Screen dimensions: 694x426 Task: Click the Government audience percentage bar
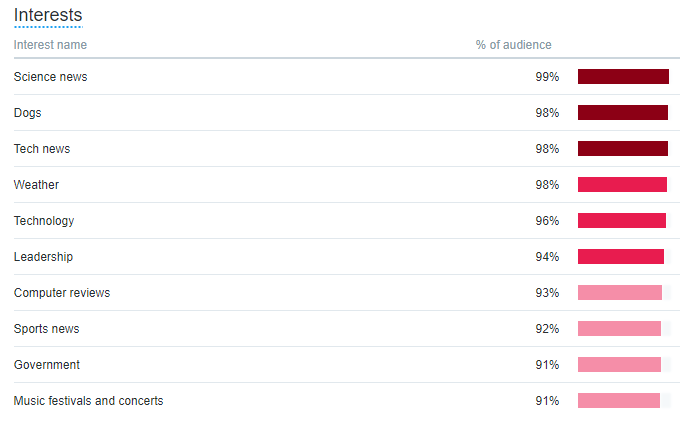(x=619, y=365)
